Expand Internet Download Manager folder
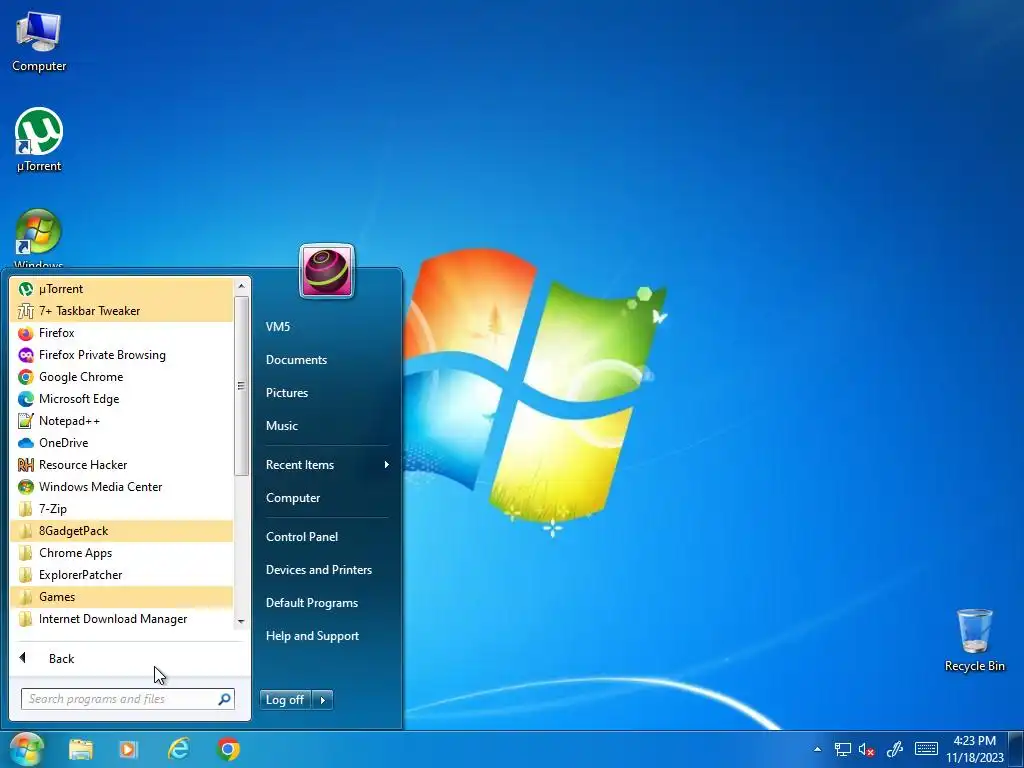Screen dimensions: 1024x768 (121, 618)
